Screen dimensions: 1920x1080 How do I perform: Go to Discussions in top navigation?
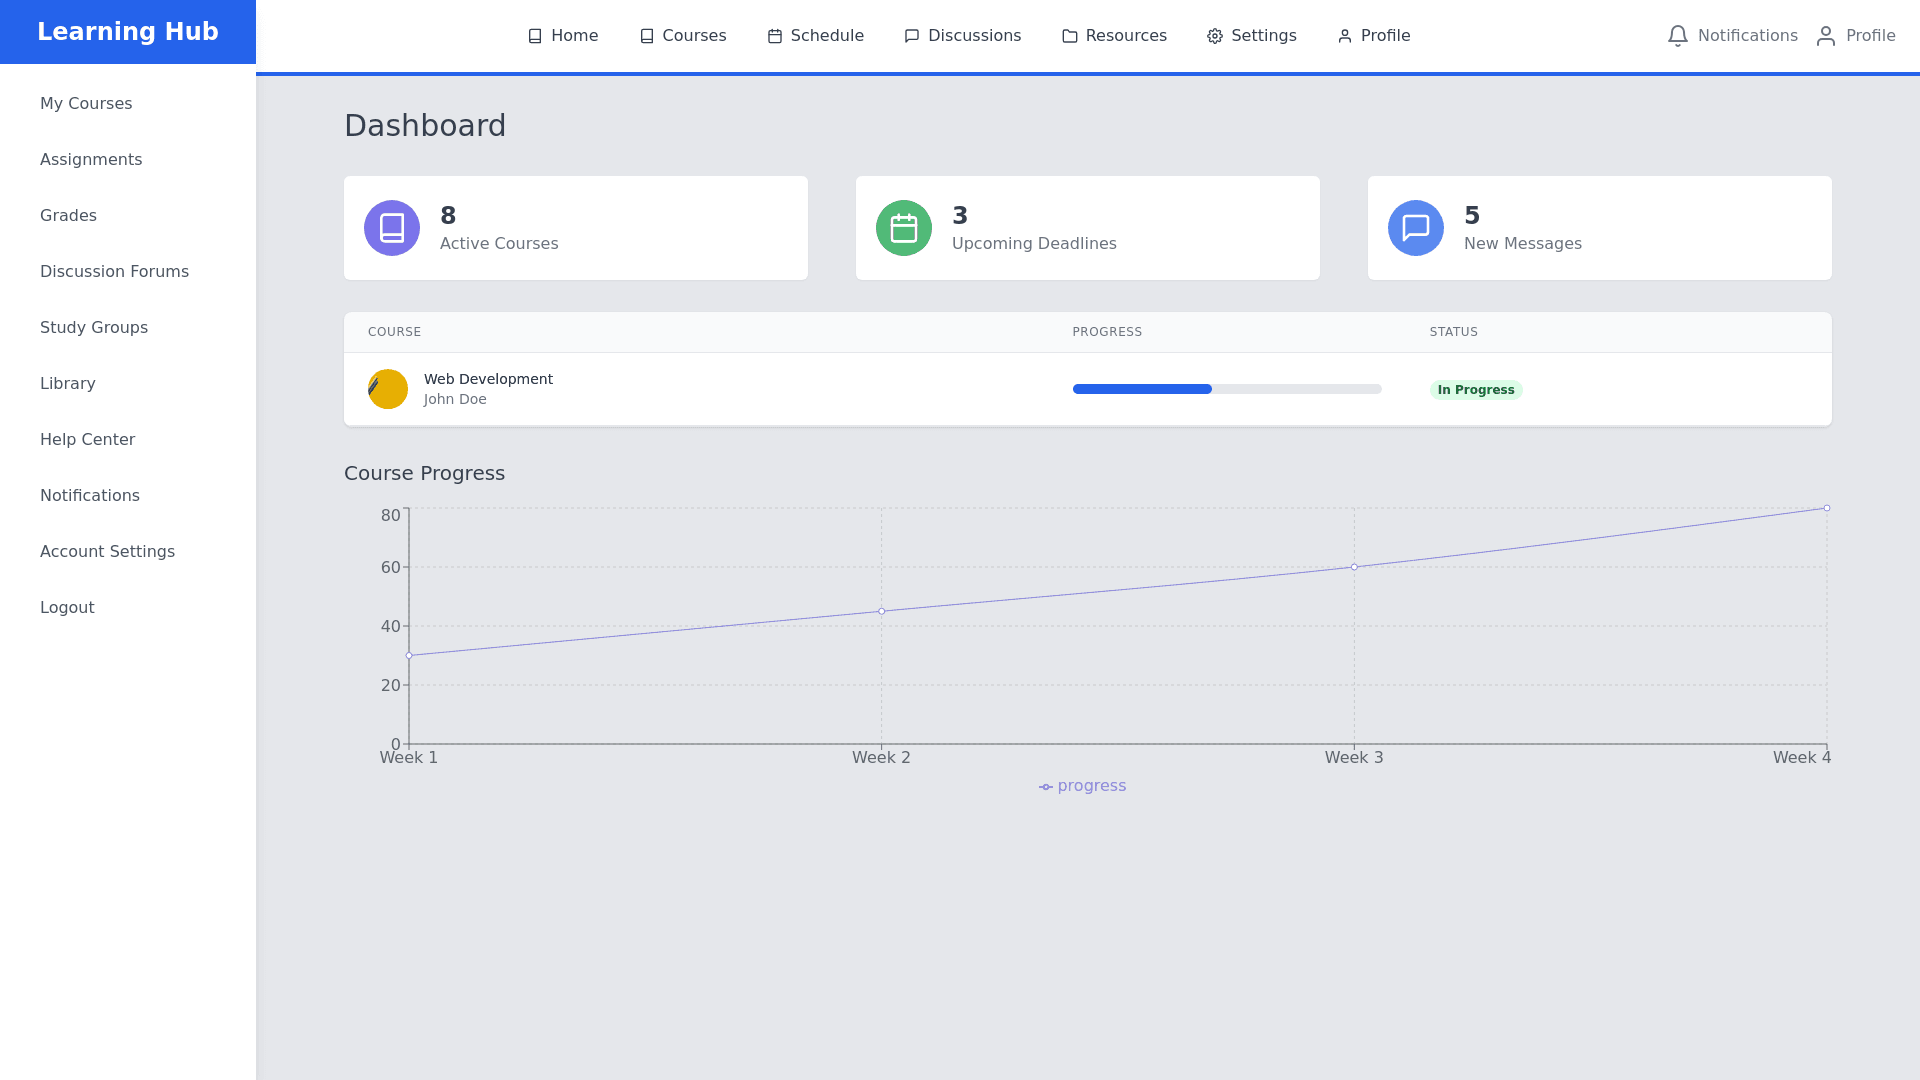pos(963,36)
